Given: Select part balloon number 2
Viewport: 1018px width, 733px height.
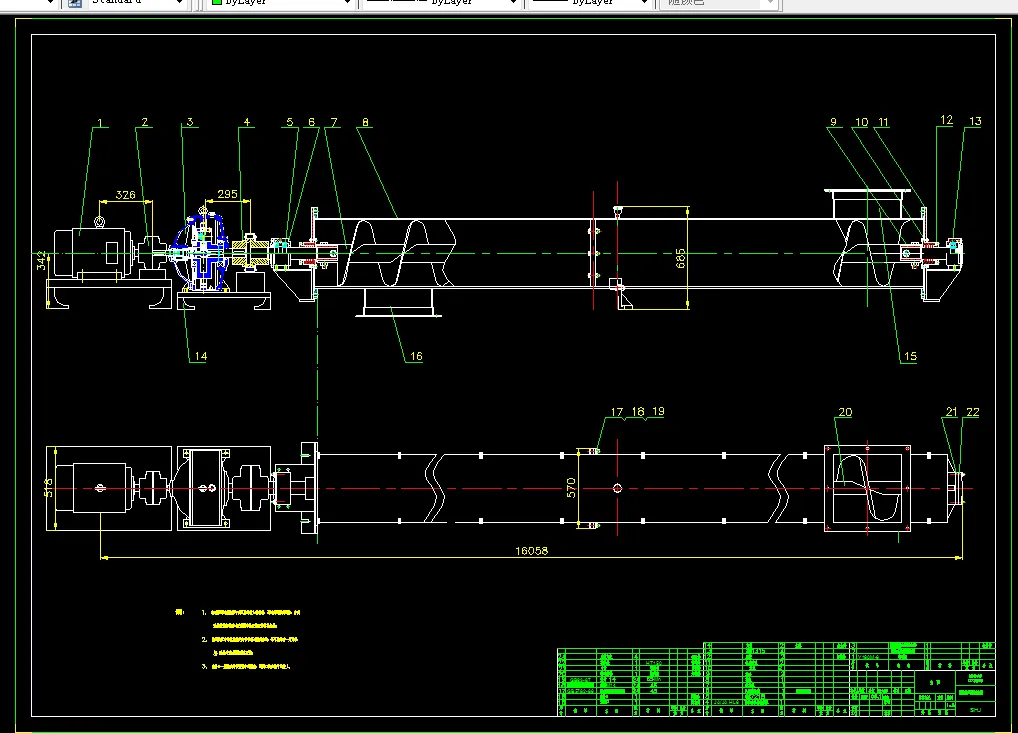Looking at the screenshot, I should (x=145, y=122).
